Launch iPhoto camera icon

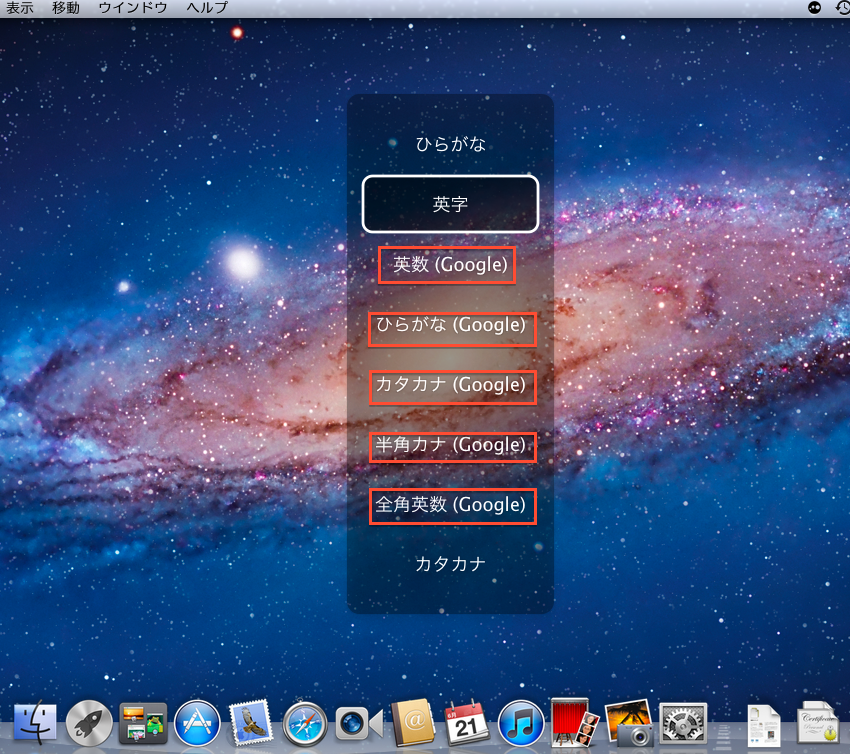click(x=629, y=723)
